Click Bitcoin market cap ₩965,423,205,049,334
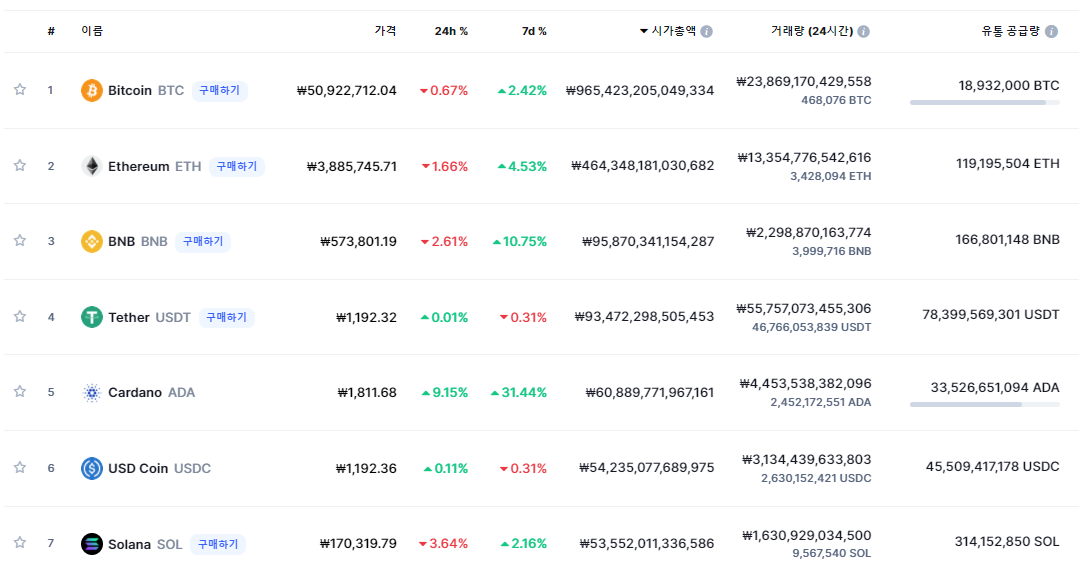1079x567 pixels. [640, 90]
